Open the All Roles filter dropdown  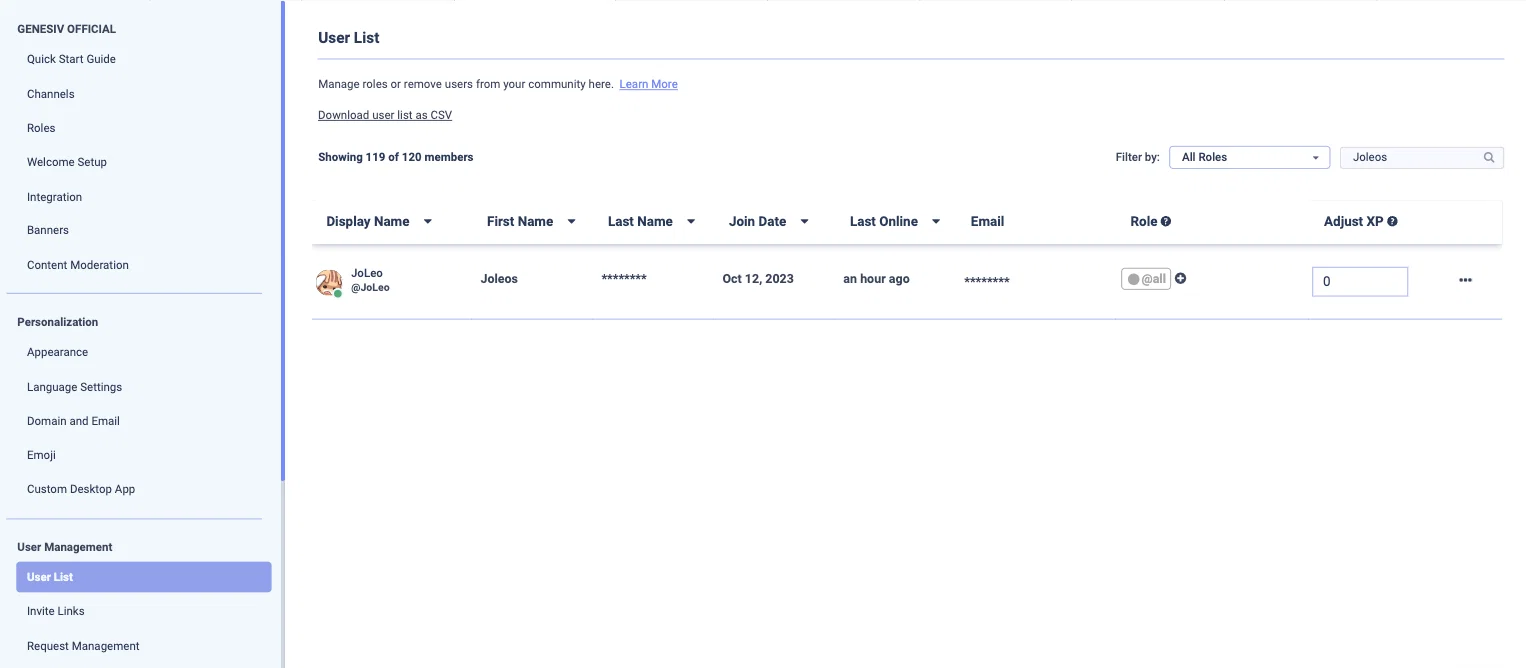(x=1249, y=157)
